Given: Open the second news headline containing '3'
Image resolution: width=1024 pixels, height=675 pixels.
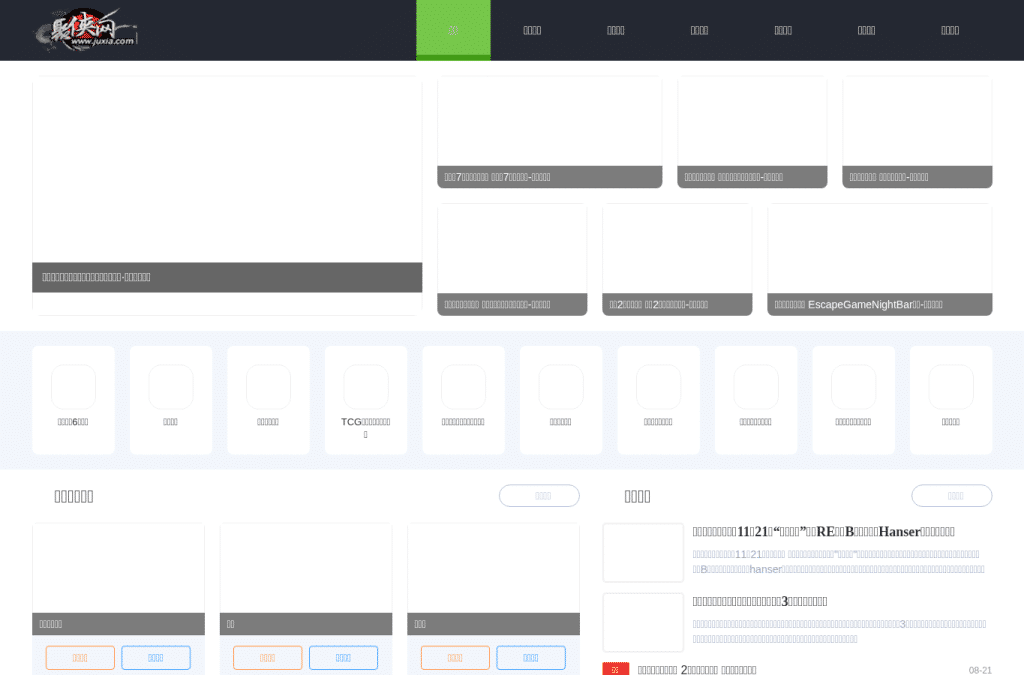Looking at the screenshot, I should point(760,601).
